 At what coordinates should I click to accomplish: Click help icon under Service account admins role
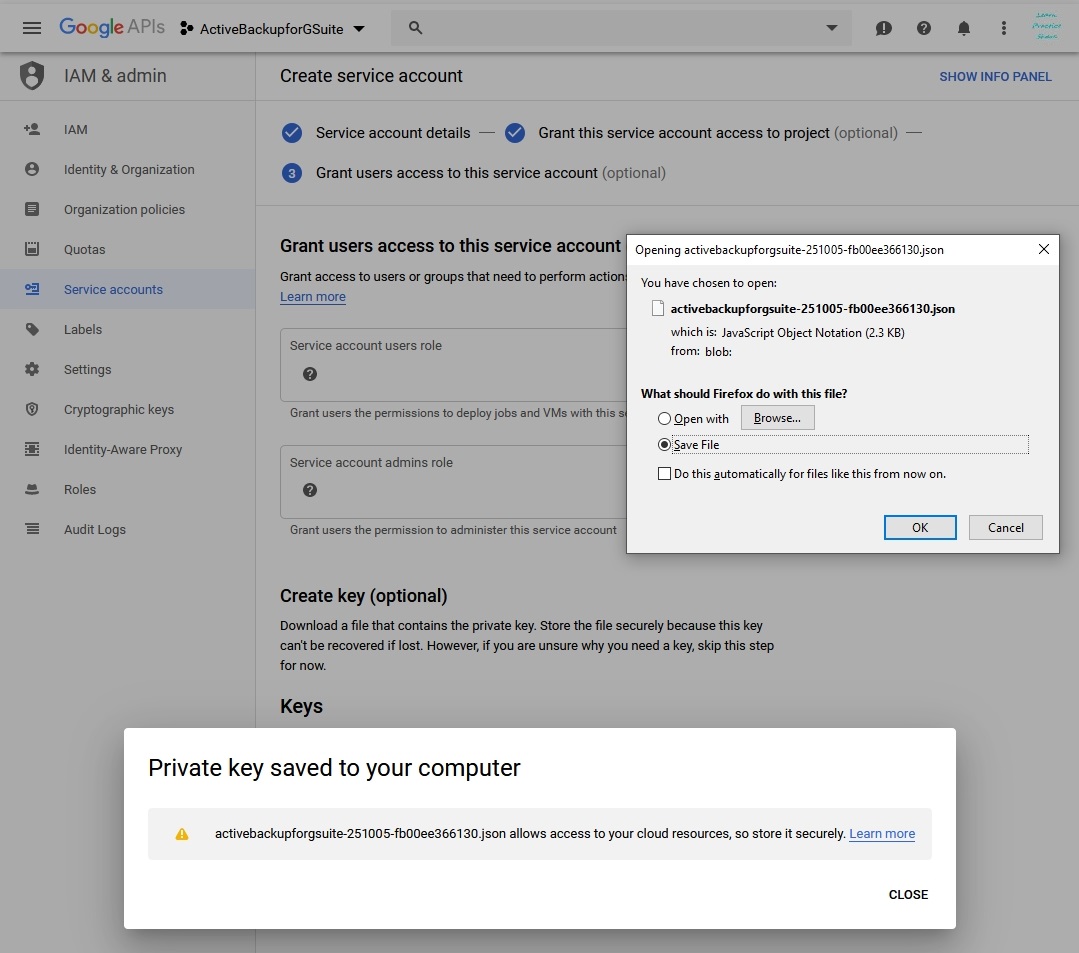[310, 490]
